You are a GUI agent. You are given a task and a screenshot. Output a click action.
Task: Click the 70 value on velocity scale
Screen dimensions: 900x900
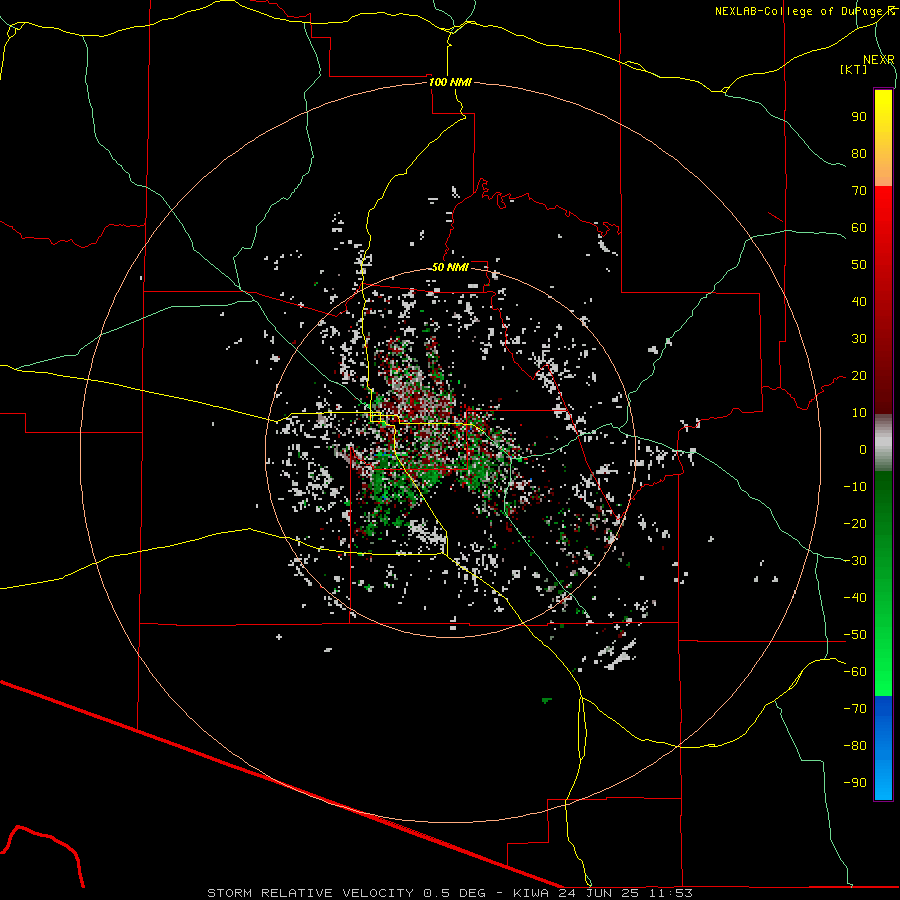(x=859, y=191)
